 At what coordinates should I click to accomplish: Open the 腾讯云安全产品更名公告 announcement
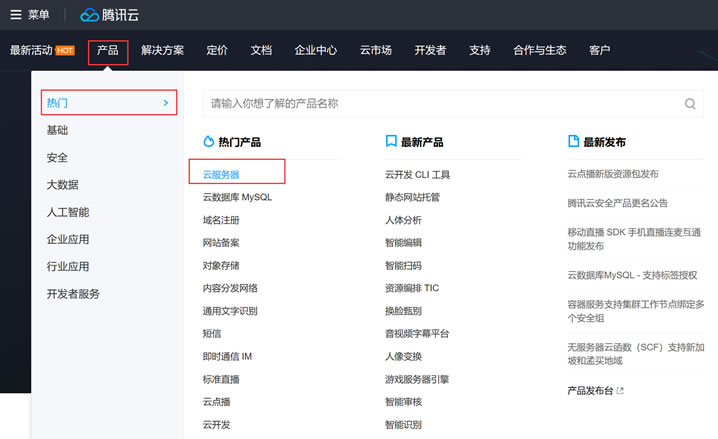point(618,203)
